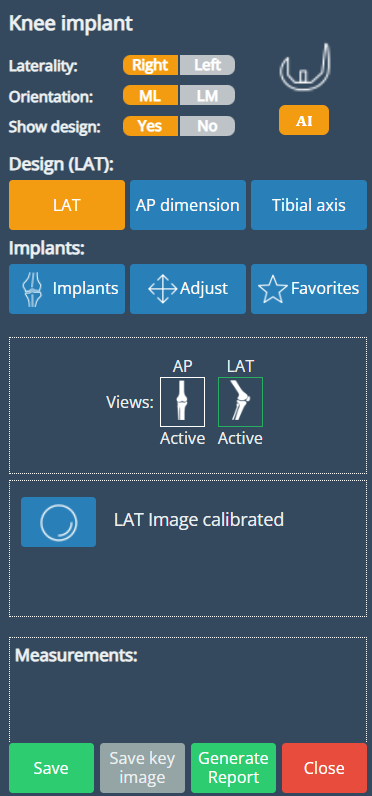Choose ML orientation
This screenshot has height=796, width=372.
(x=150, y=95)
